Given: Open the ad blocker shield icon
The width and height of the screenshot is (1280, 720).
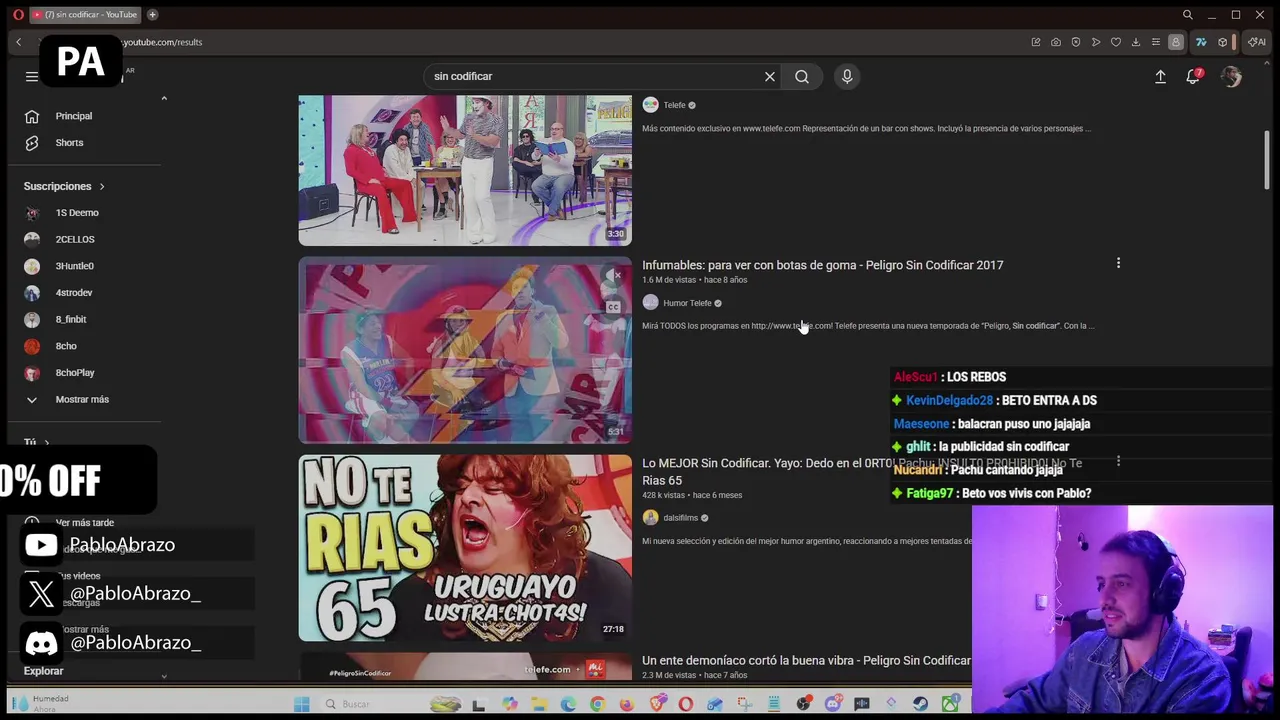Looking at the screenshot, I should pyautogui.click(x=1076, y=42).
